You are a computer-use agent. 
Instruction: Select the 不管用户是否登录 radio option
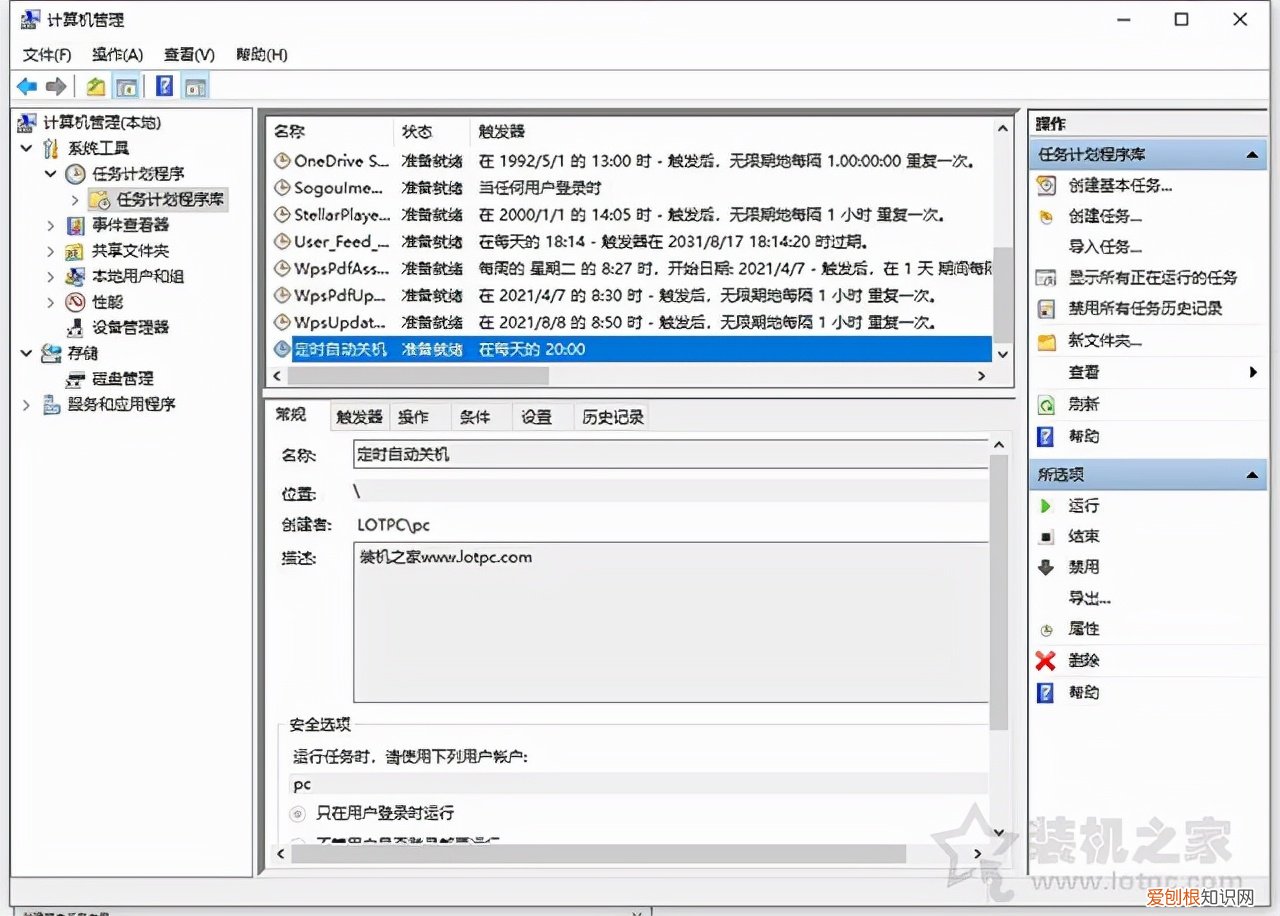[296, 841]
